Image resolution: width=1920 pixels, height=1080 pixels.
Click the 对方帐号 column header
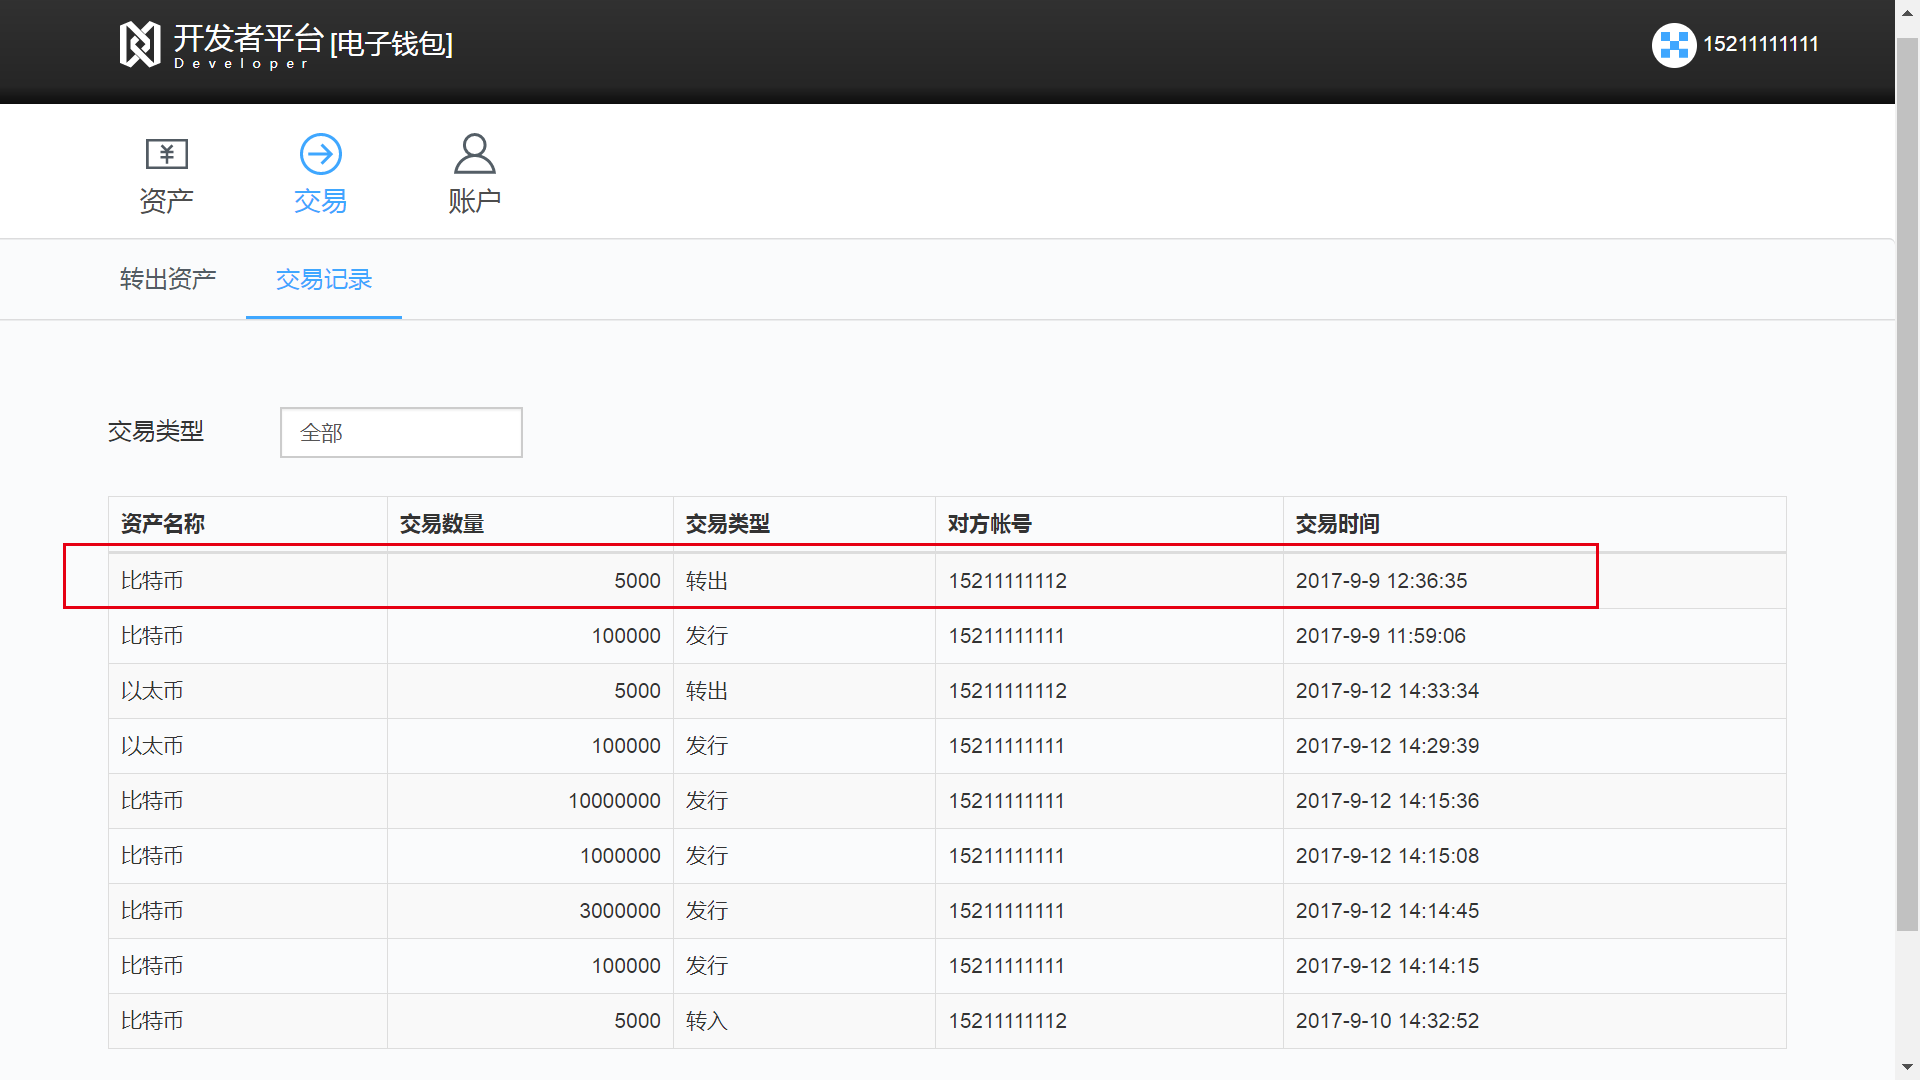click(x=989, y=524)
